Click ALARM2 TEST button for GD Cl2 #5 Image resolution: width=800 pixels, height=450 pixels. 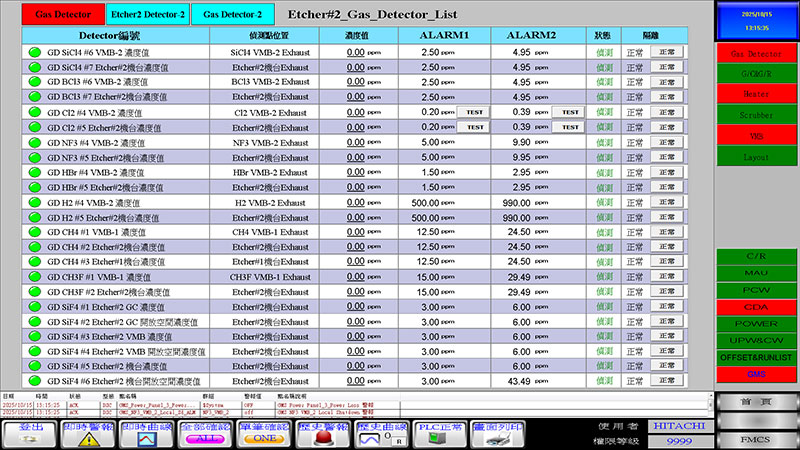[x=570, y=127]
